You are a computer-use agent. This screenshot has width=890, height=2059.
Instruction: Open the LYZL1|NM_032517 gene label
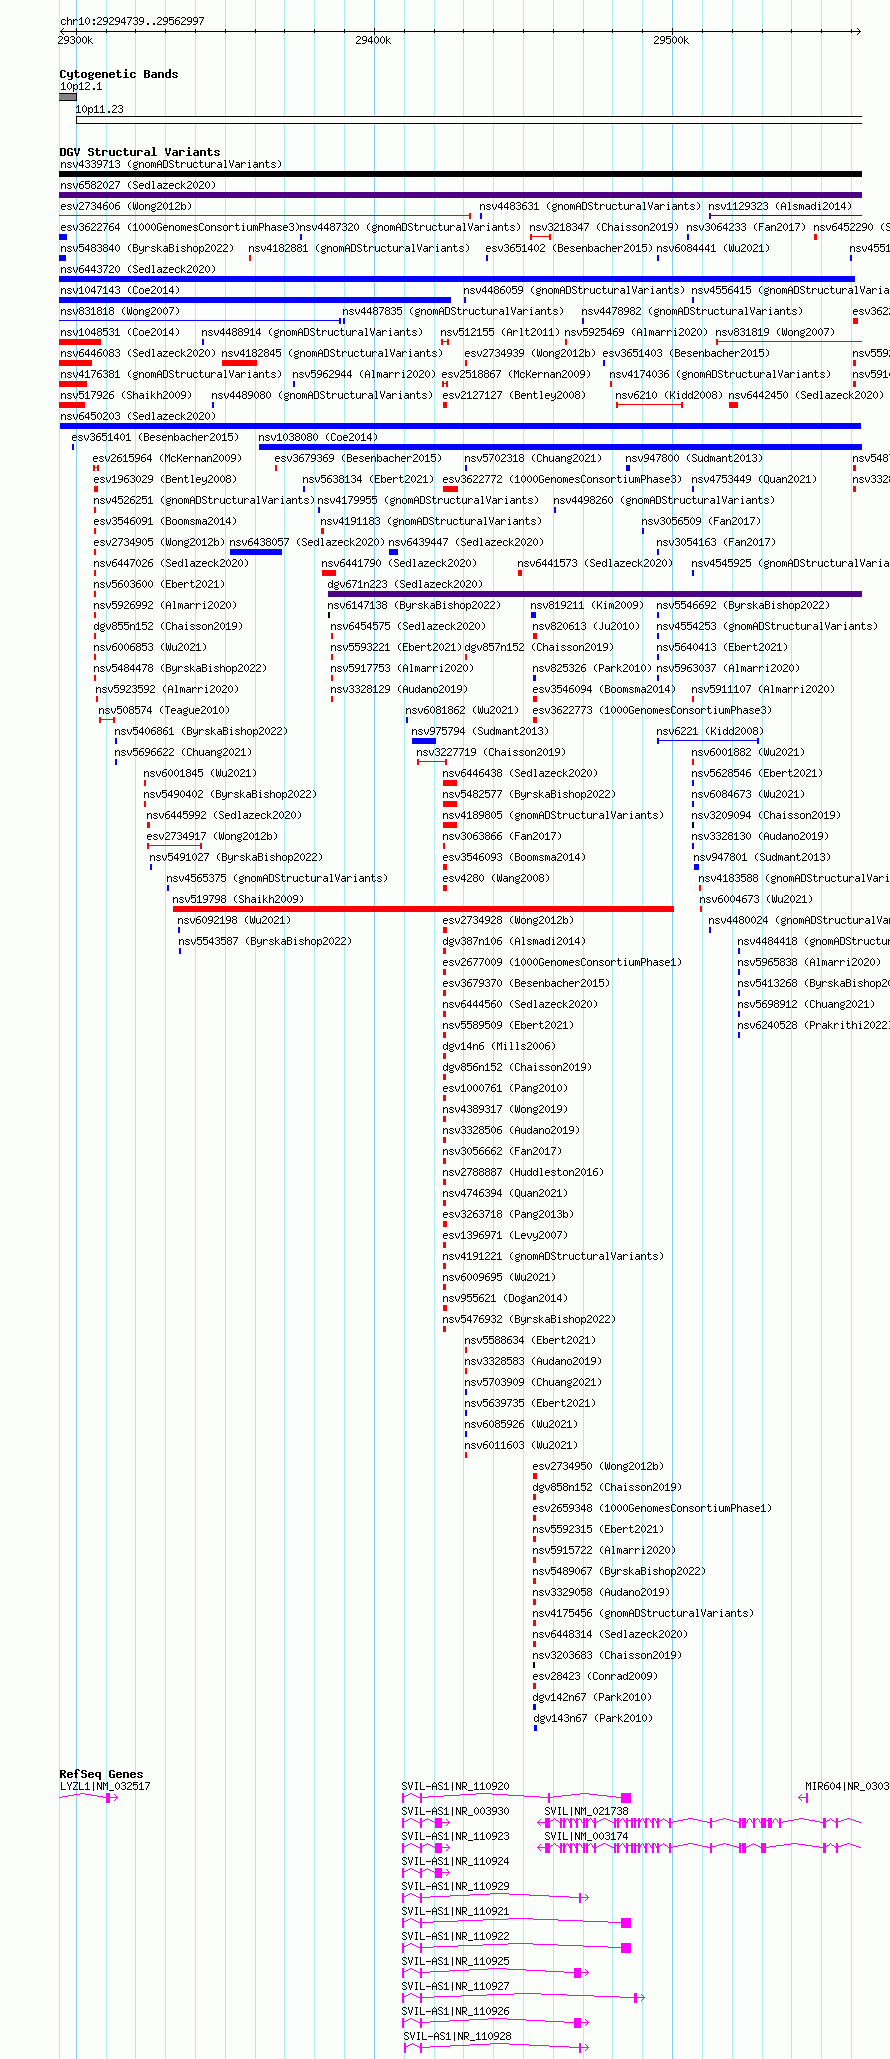(105, 1786)
